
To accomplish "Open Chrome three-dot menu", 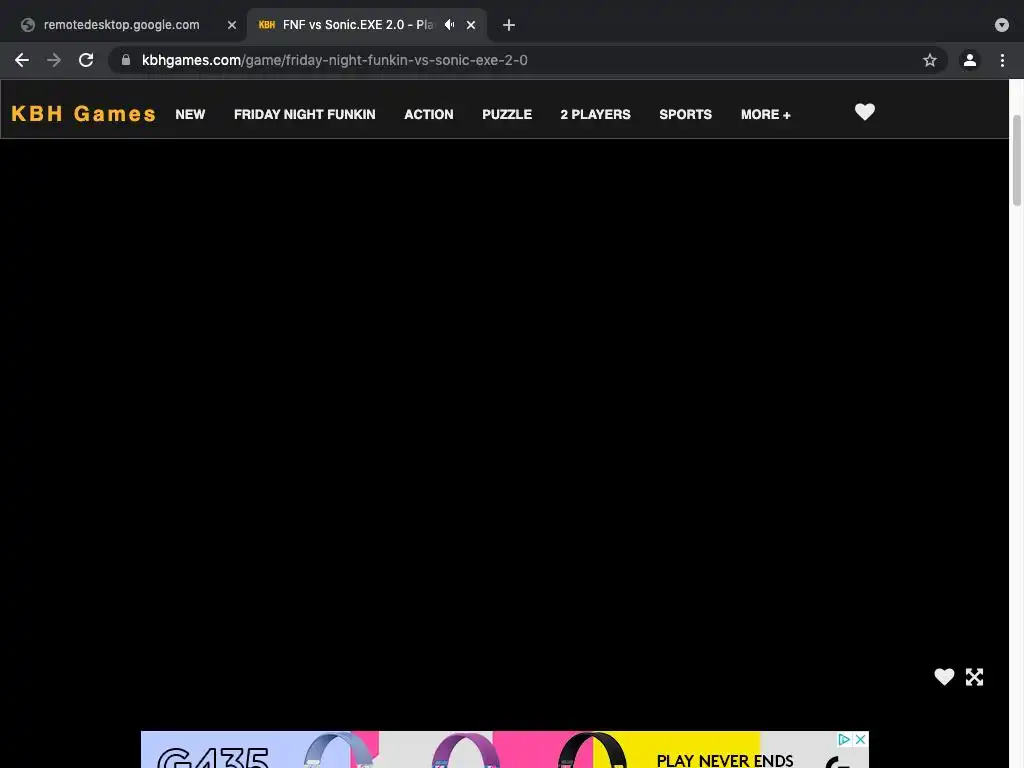I will 1002,60.
